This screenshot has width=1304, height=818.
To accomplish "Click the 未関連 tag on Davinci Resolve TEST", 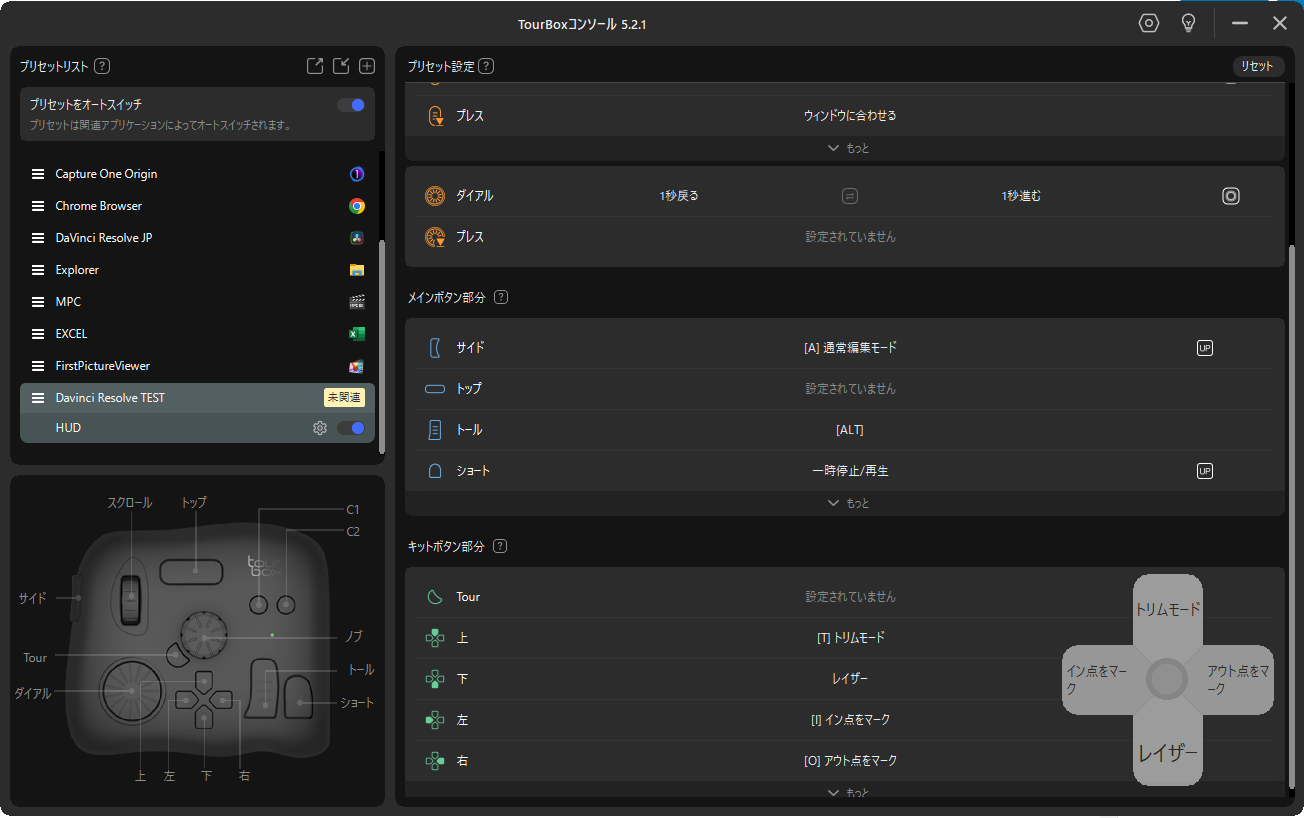I will click(344, 398).
